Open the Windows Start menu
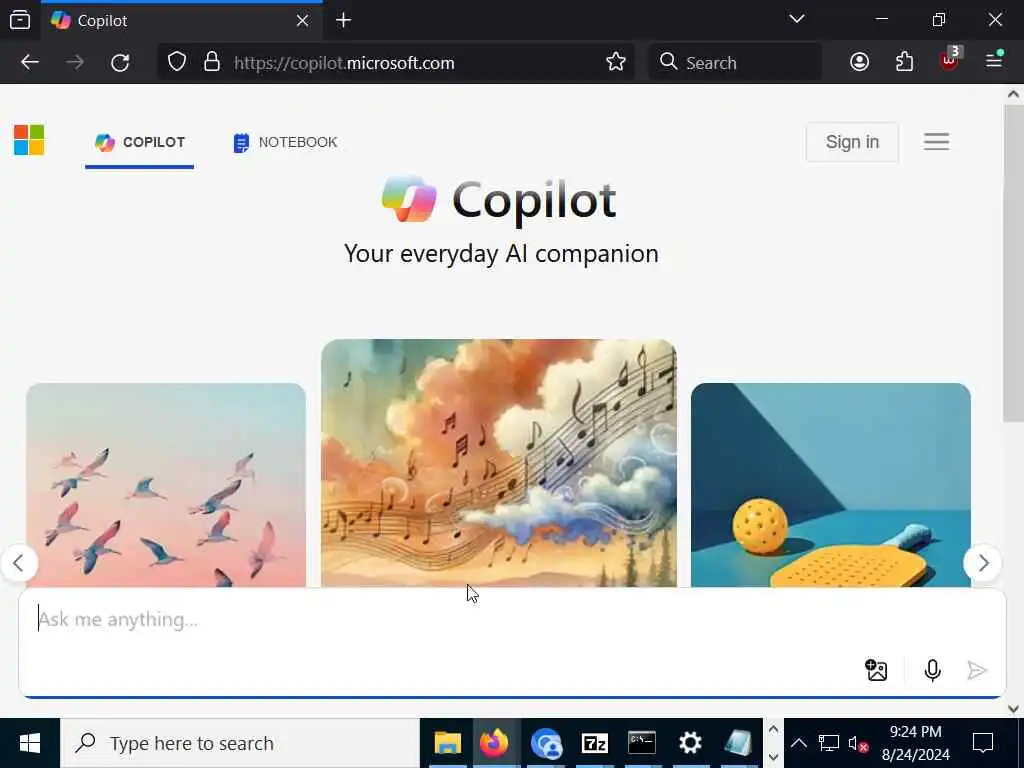Viewport: 1024px width, 768px height. pos(30,743)
